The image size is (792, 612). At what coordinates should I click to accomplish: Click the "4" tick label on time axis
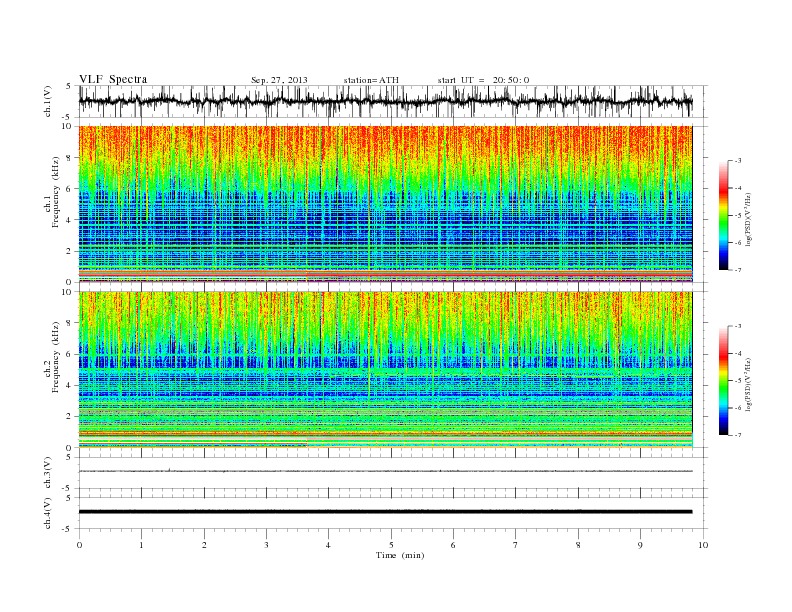pos(328,545)
